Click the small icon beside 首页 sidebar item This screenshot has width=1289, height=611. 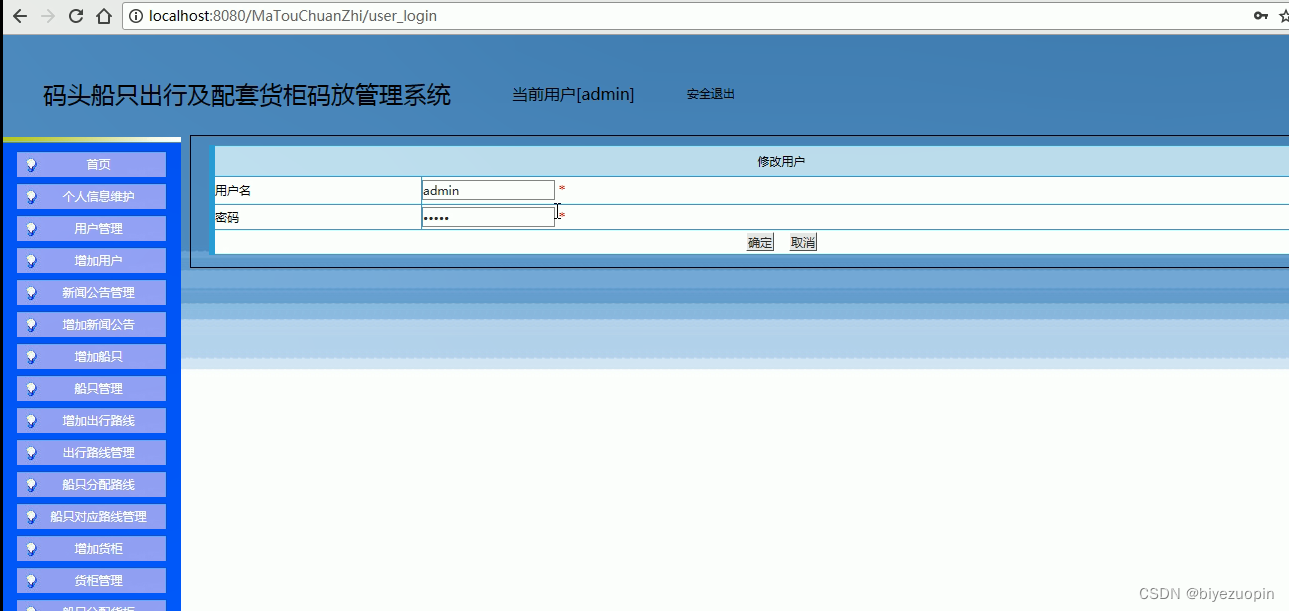tap(31, 164)
